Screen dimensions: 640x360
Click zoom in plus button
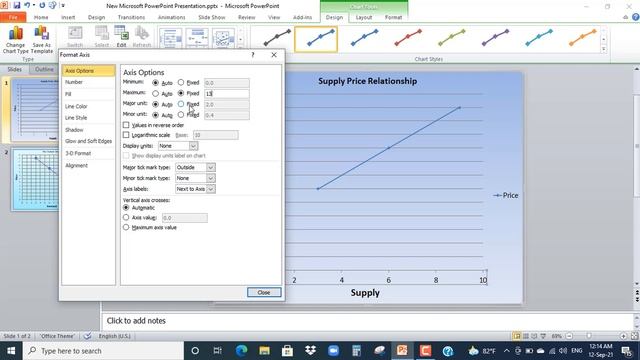tap(623, 336)
